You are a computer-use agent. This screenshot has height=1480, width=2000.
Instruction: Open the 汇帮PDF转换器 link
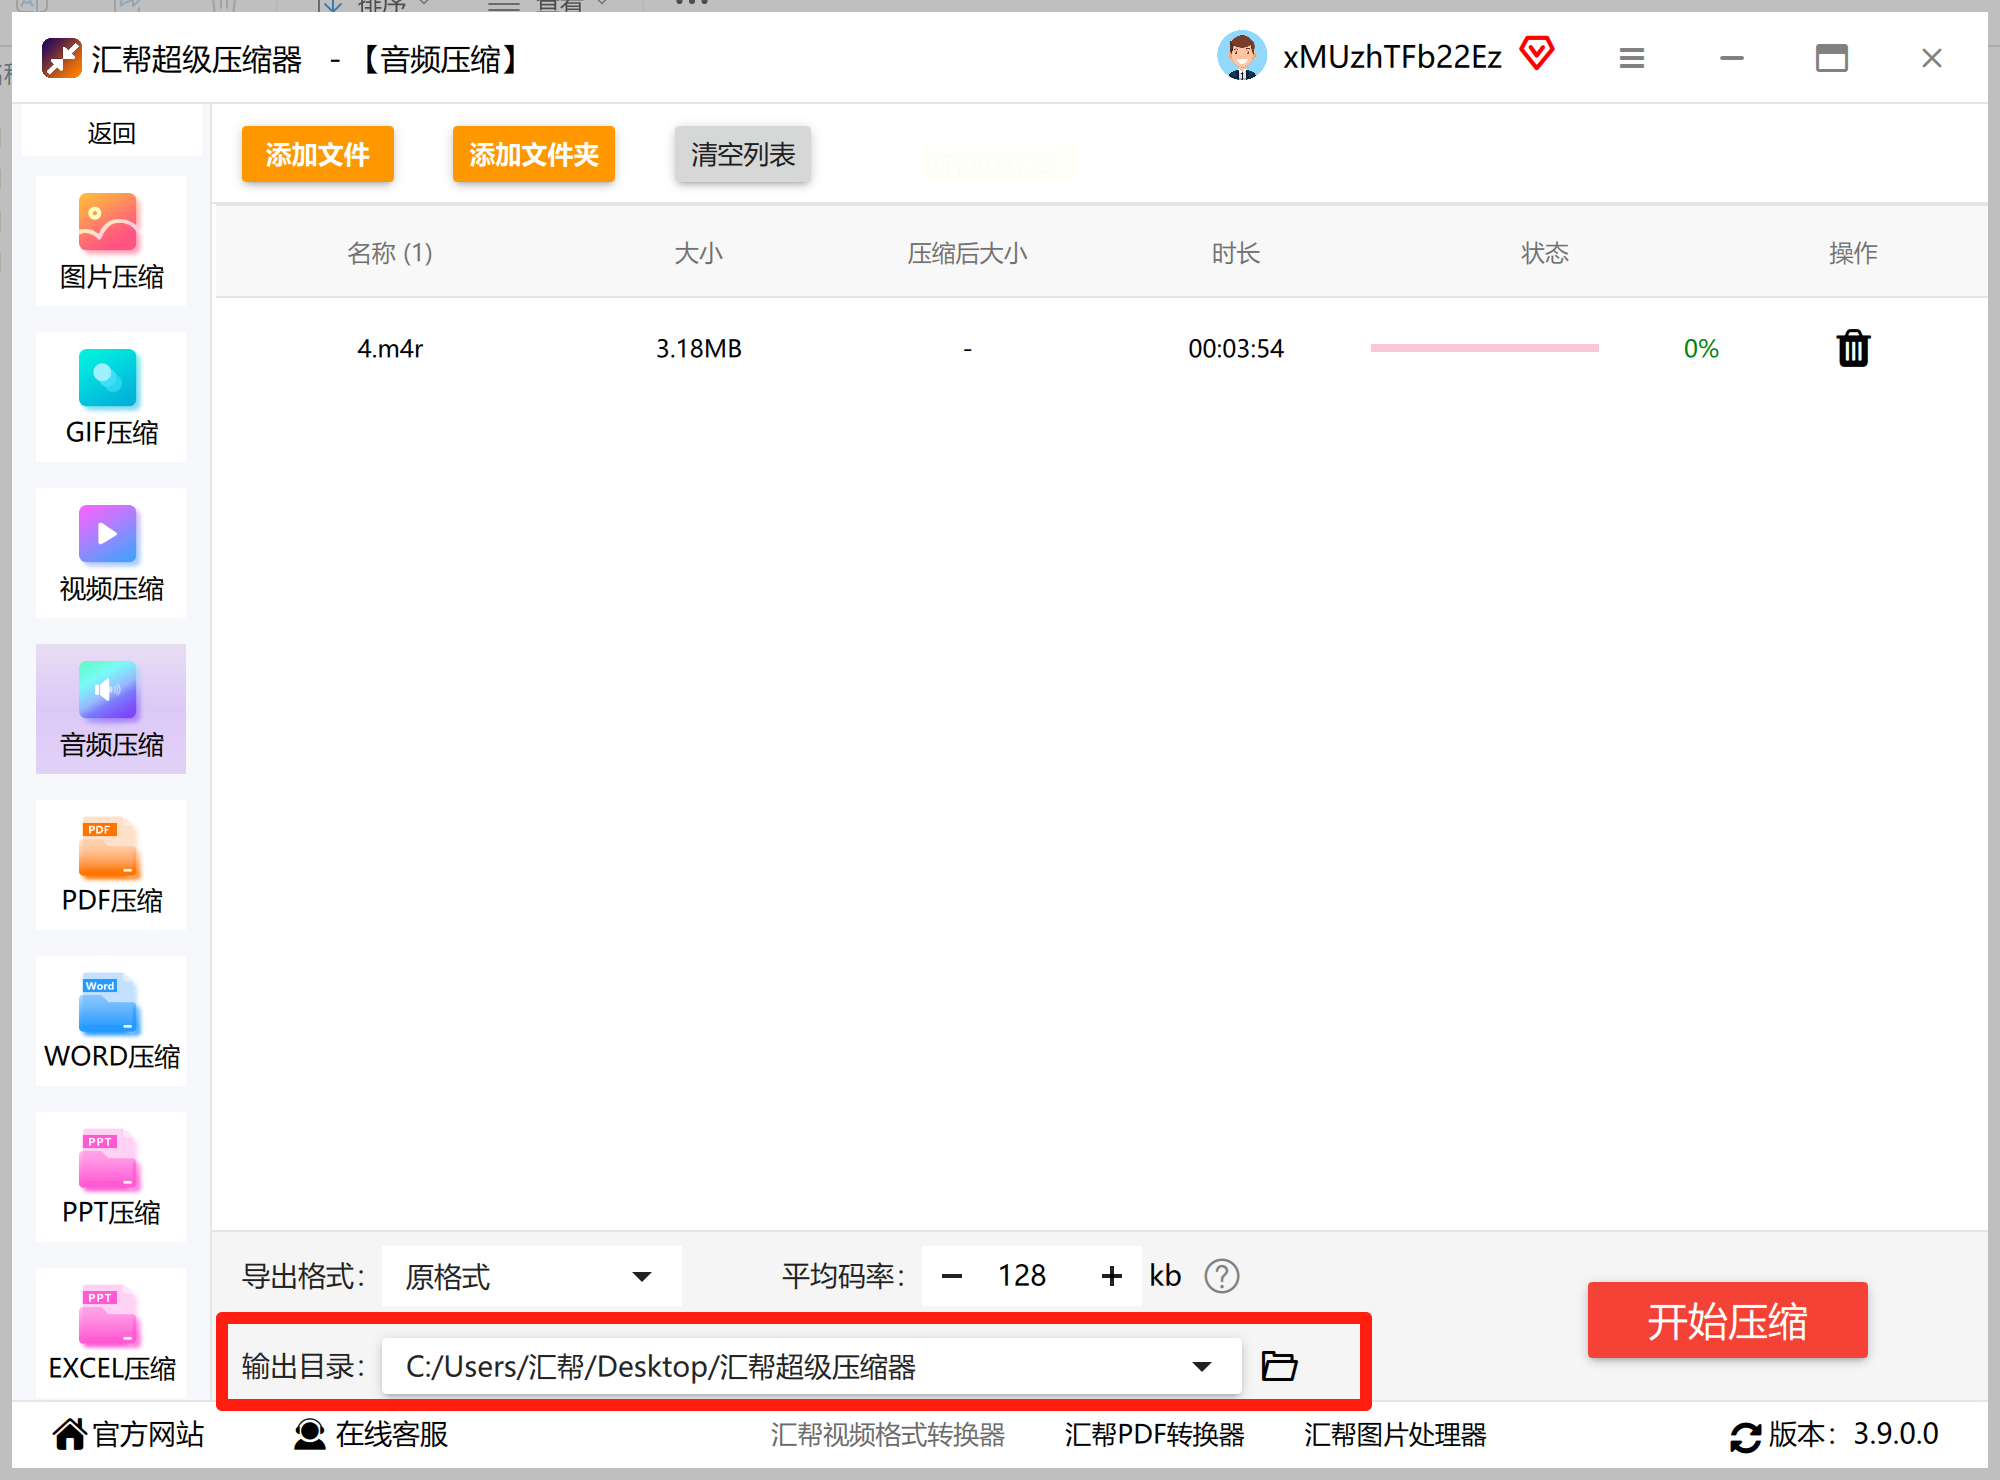pos(1154,1435)
